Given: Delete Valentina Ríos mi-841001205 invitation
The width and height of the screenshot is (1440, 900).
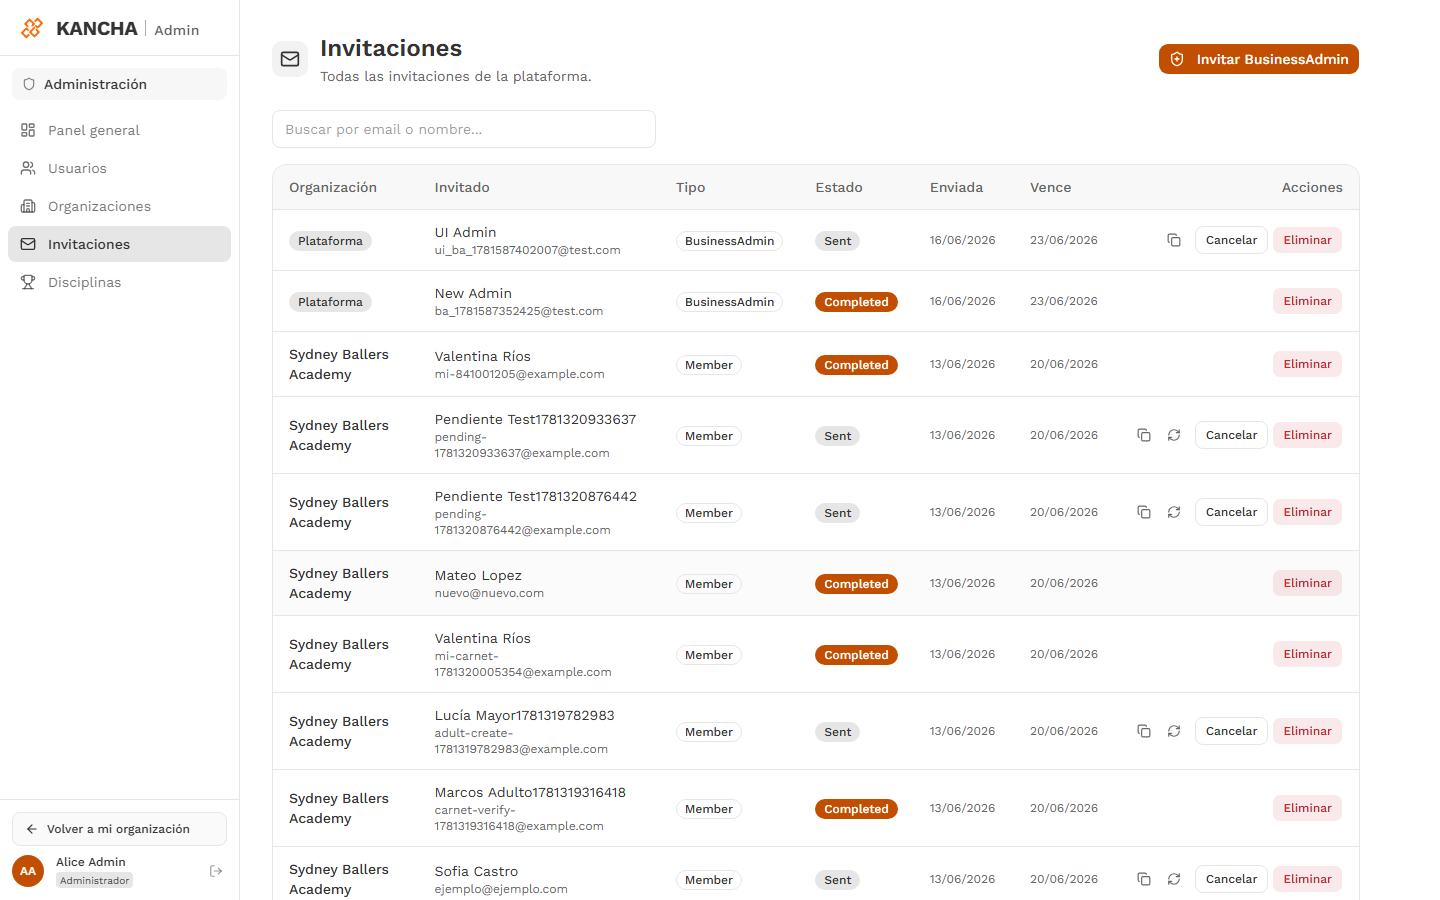Looking at the screenshot, I should 1307,364.
